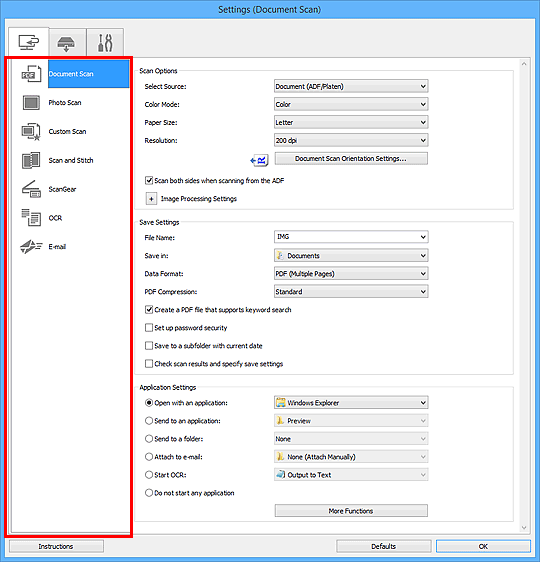Enable Save to a subfolder with current date
The width and height of the screenshot is (540, 562).
[x=149, y=346]
